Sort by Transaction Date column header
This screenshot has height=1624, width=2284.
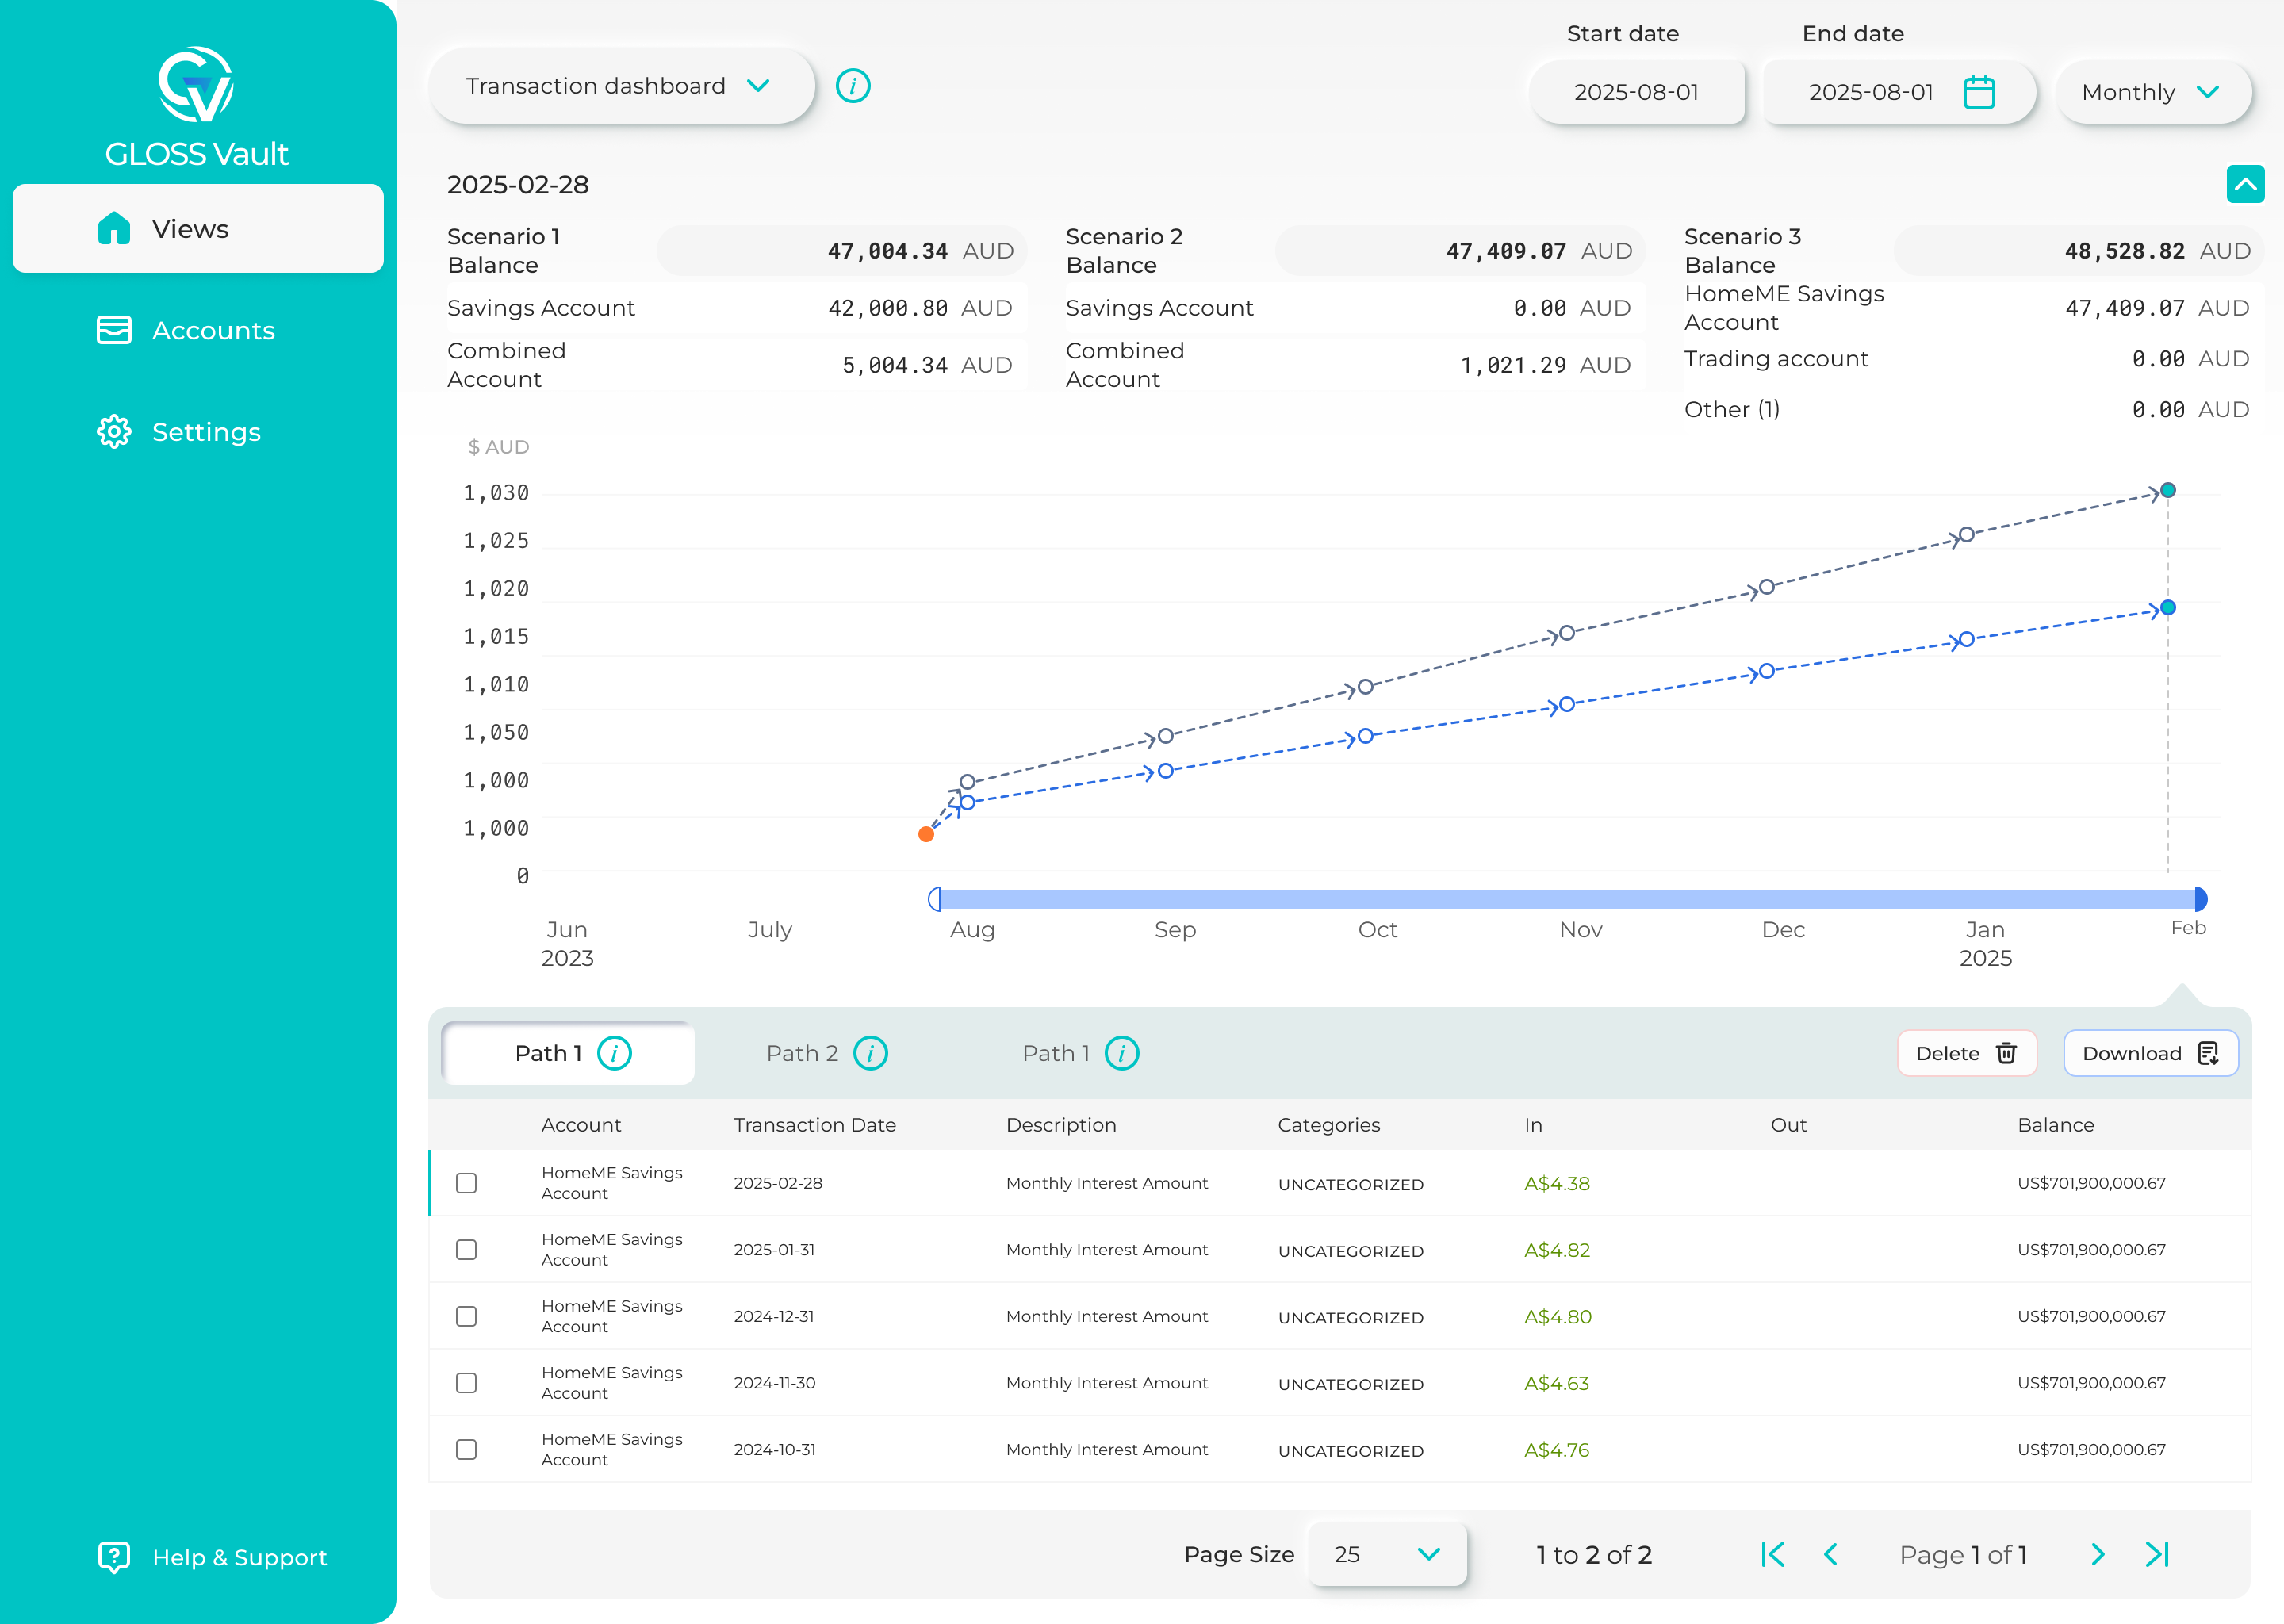(814, 1125)
